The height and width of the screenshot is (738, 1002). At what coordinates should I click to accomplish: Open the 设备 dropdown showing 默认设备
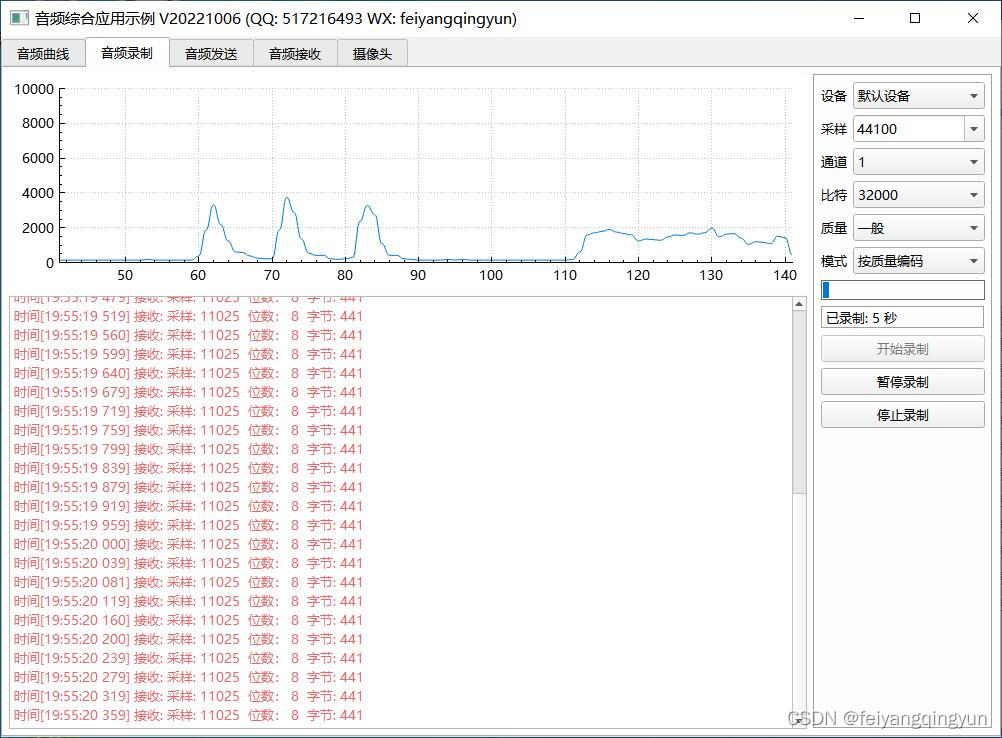pos(918,96)
